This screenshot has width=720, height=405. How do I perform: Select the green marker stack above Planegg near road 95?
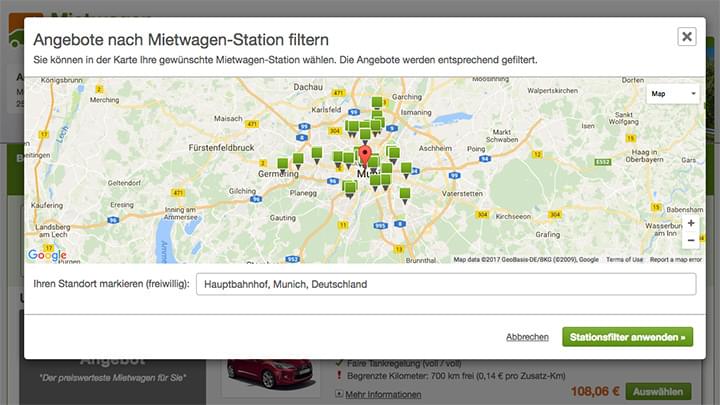coord(349,188)
